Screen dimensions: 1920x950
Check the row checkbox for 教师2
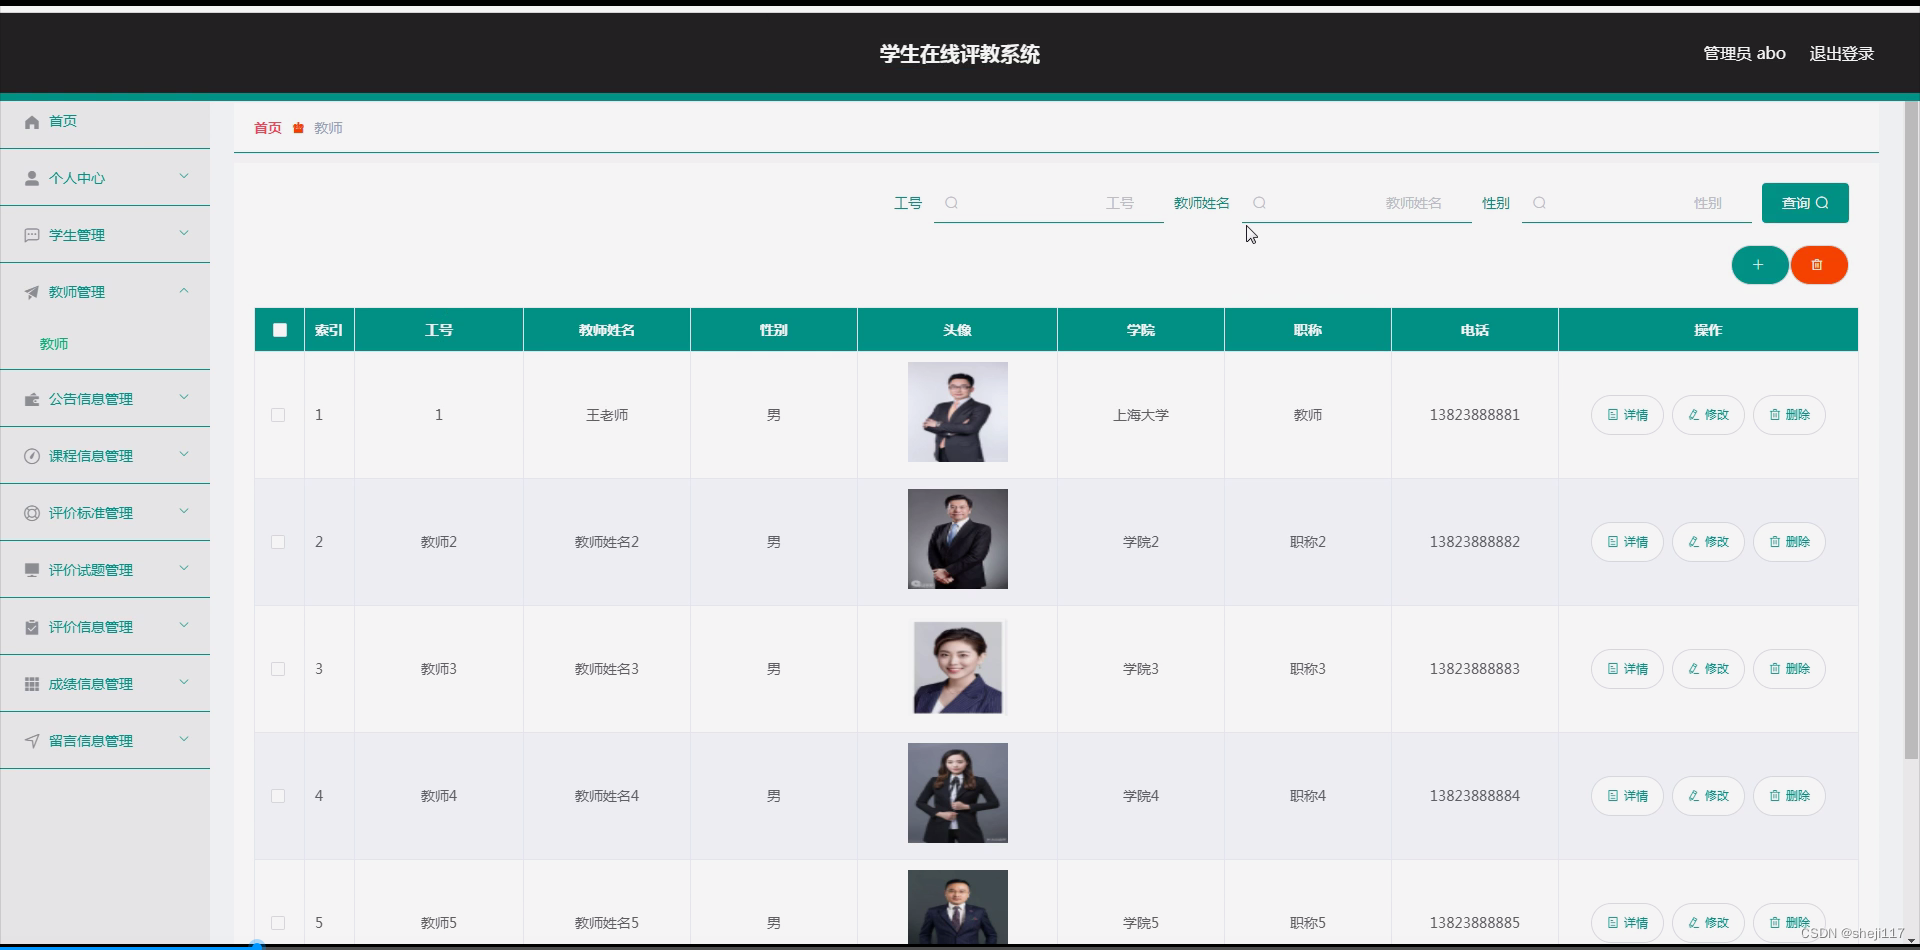(x=279, y=542)
